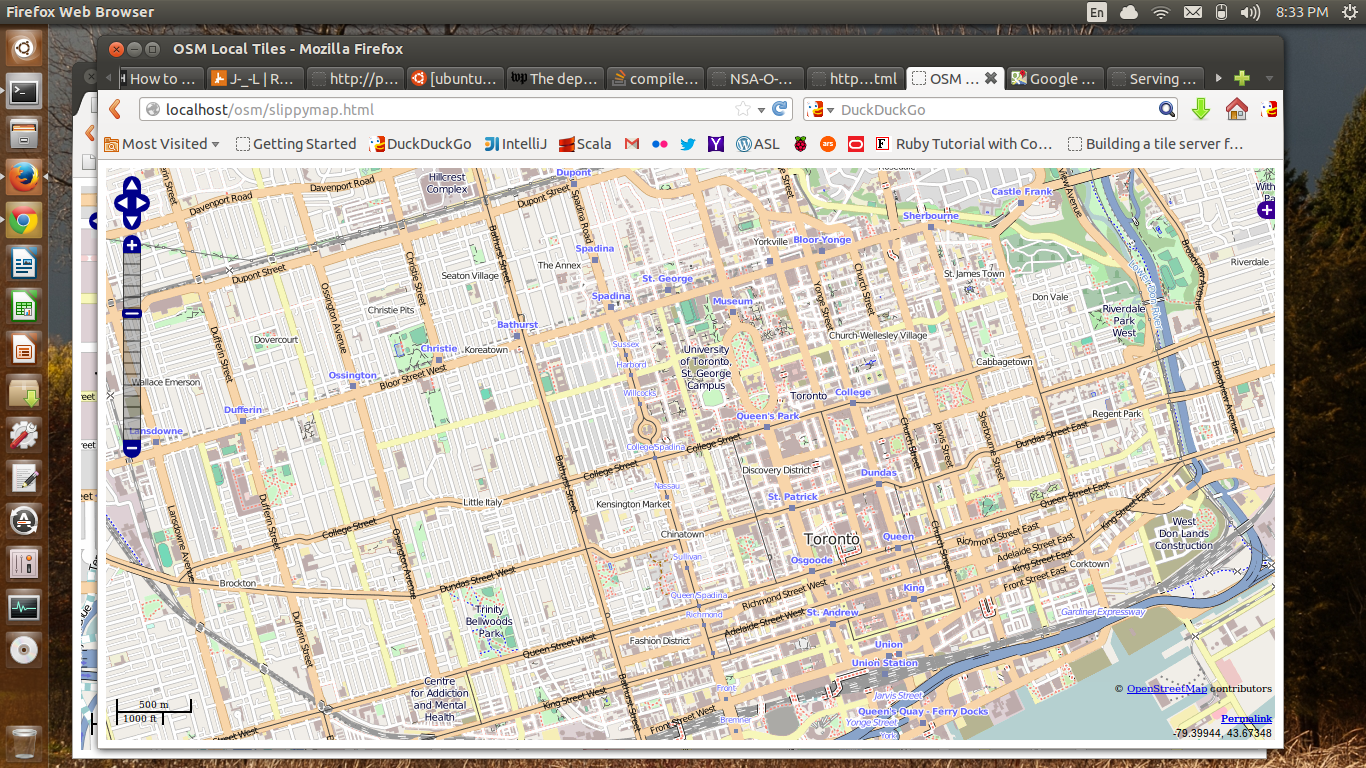Launch Google Chrome from the dock

click(24, 221)
